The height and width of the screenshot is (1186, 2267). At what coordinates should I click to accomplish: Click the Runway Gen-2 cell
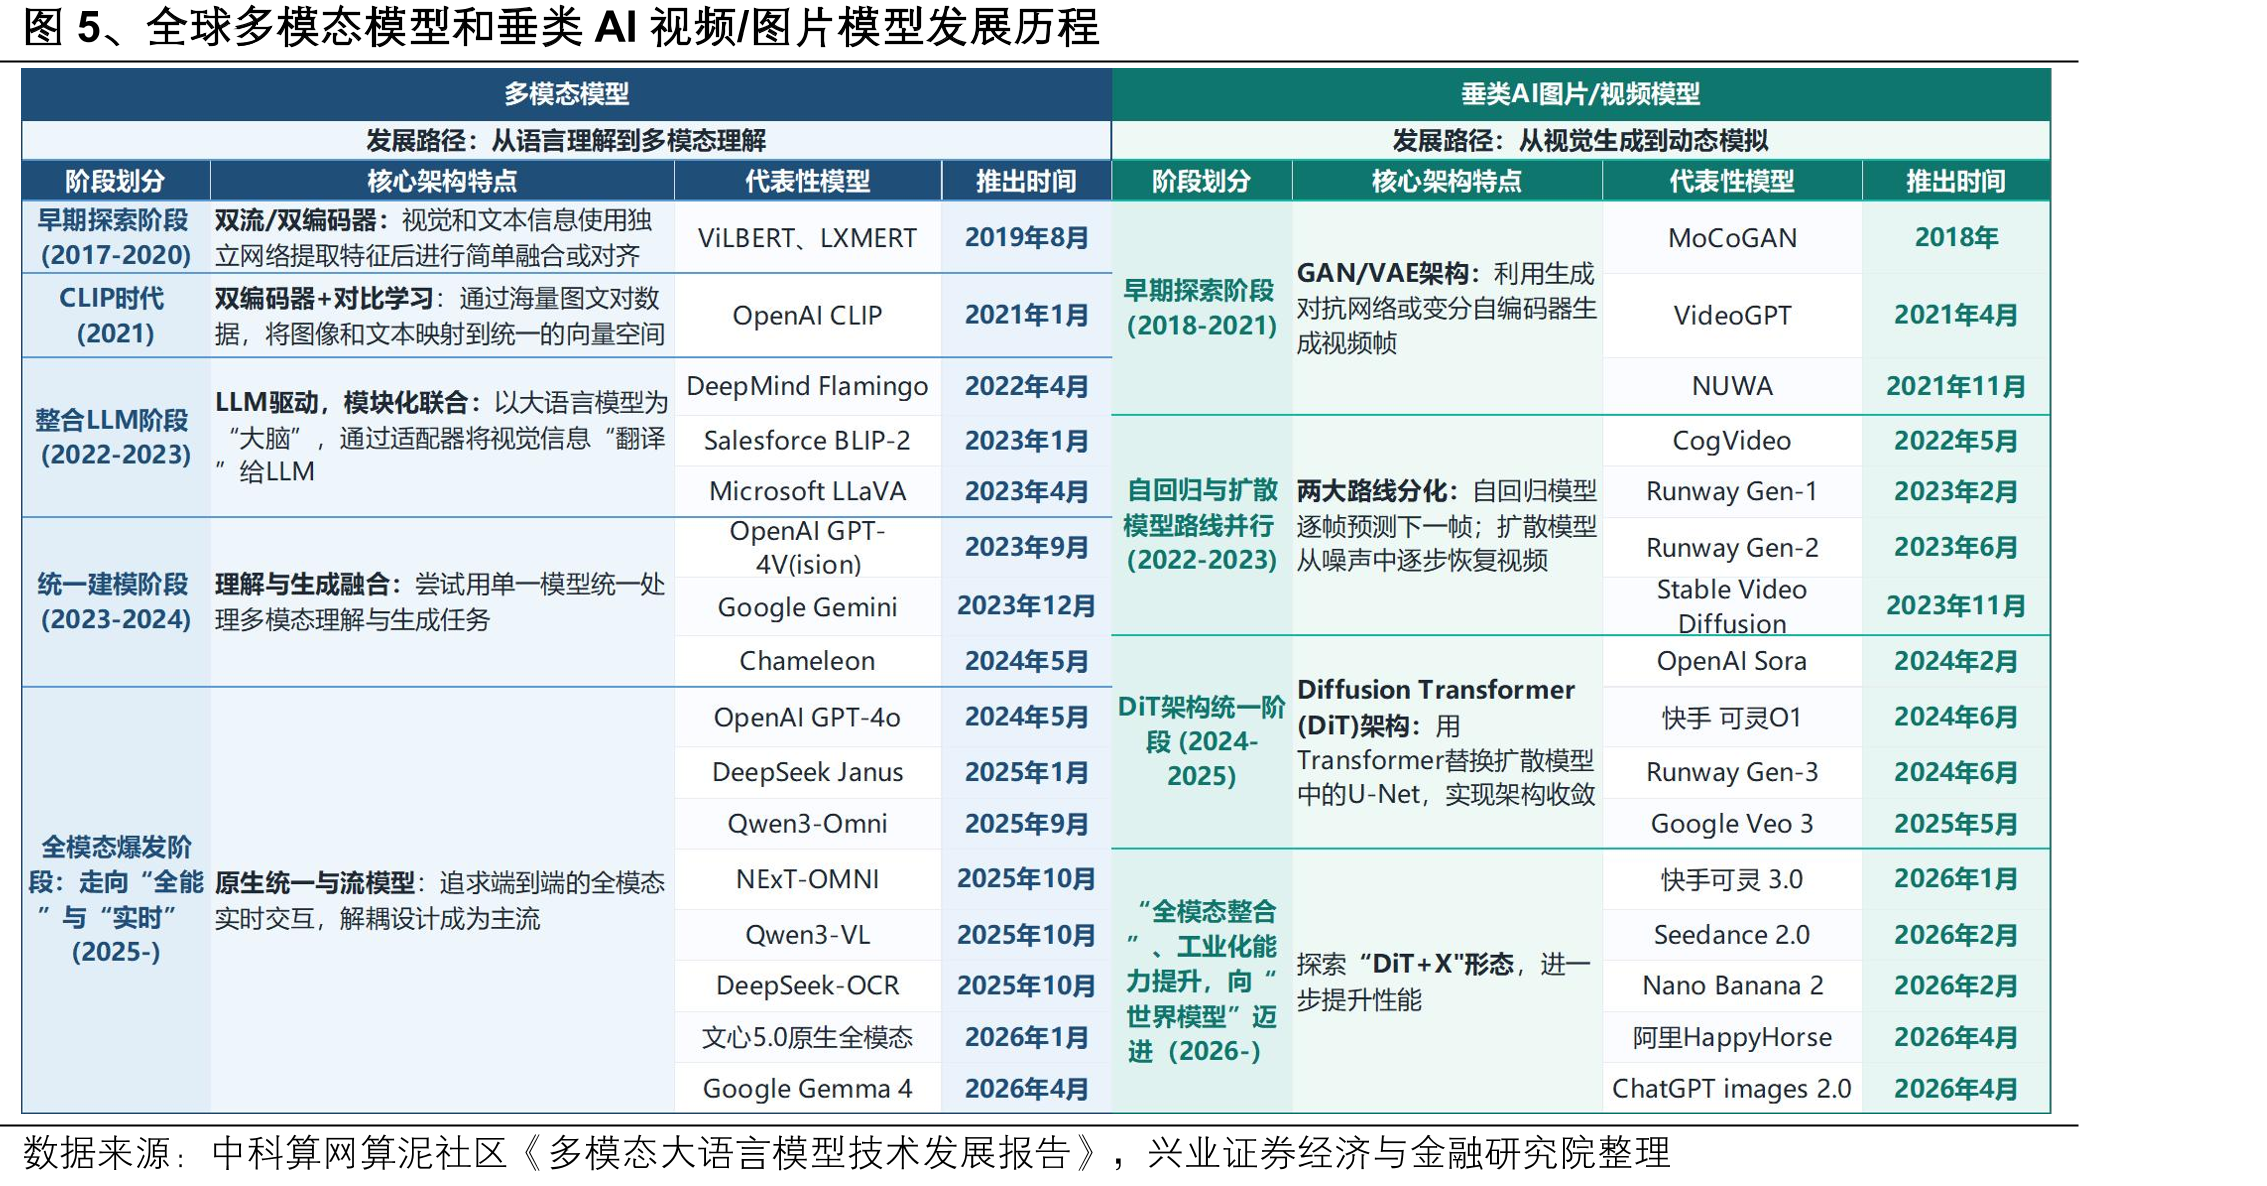pos(1732,548)
